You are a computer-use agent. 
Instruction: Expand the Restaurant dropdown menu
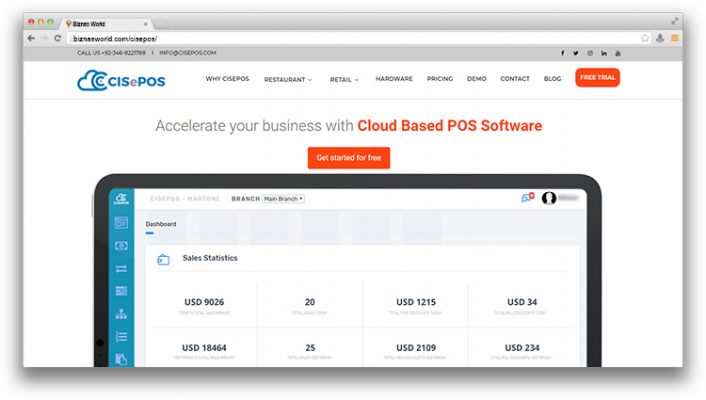click(288, 79)
